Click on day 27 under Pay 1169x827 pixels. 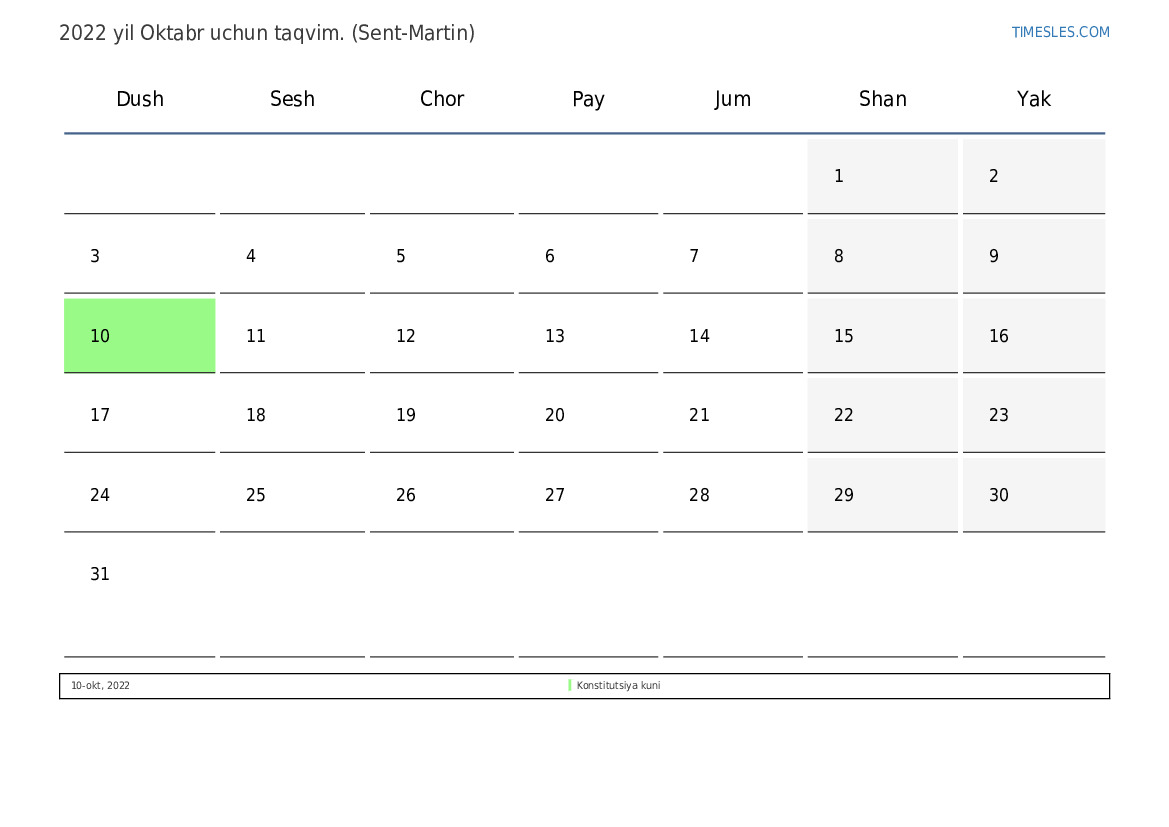[x=588, y=495]
